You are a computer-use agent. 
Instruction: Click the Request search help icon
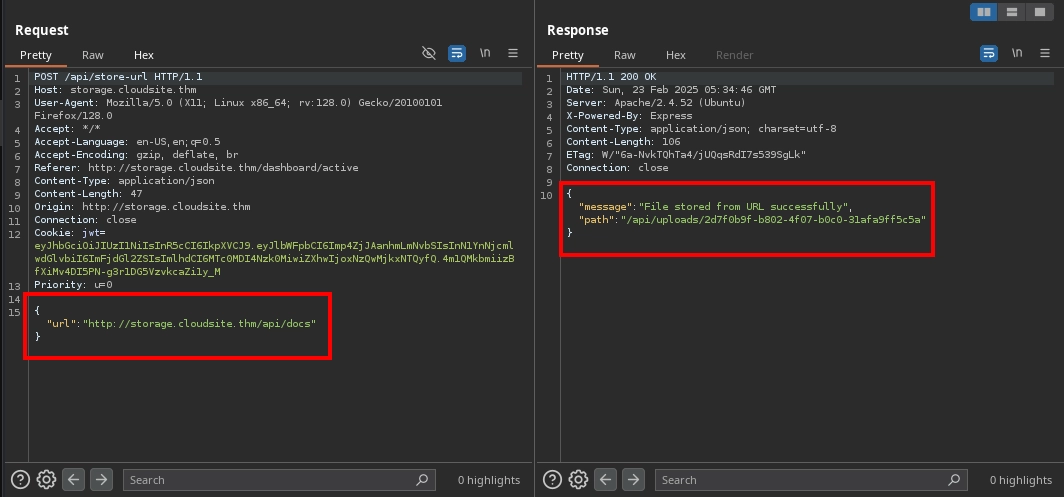click(20, 480)
